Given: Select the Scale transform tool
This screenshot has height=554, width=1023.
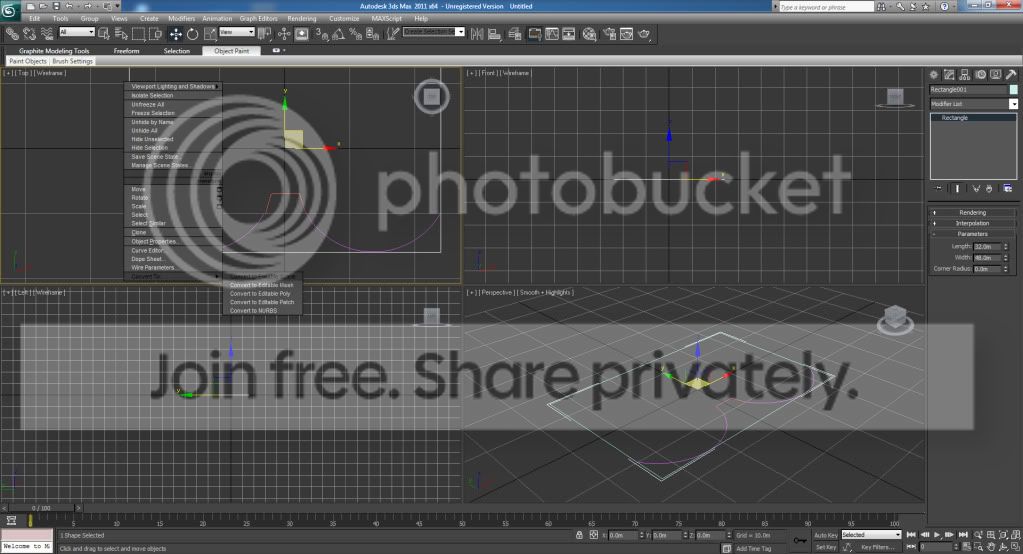Looking at the screenshot, I should click(210, 34).
